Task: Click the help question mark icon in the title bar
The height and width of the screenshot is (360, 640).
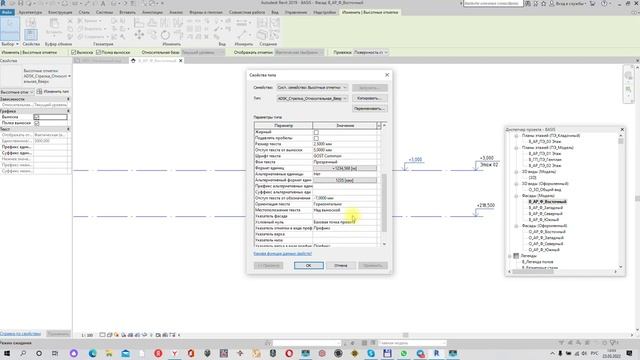Action: point(604,3)
